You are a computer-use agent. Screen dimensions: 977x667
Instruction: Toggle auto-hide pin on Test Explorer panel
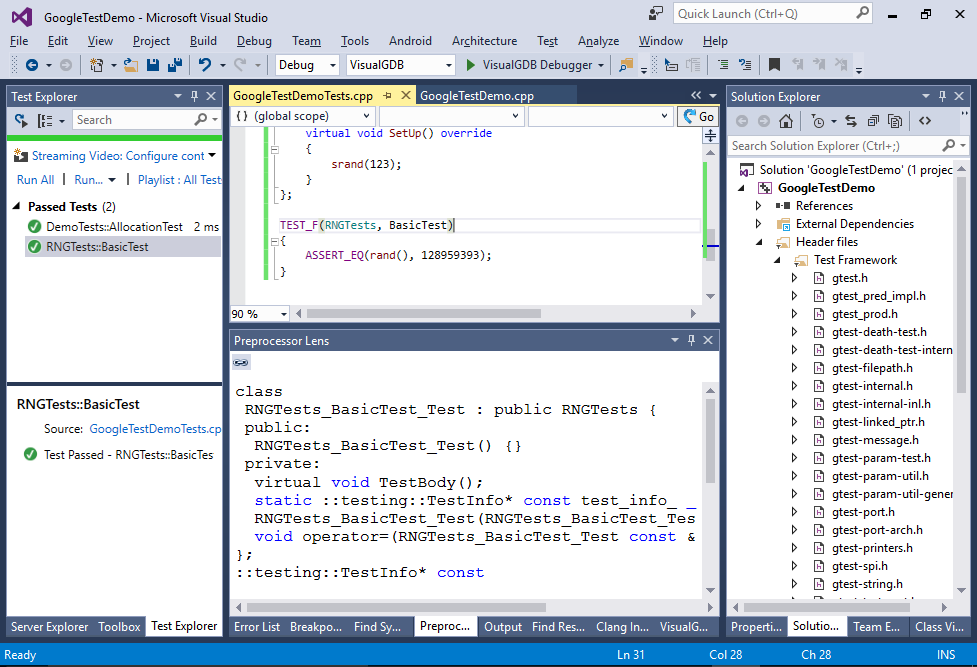pyautogui.click(x=194, y=96)
